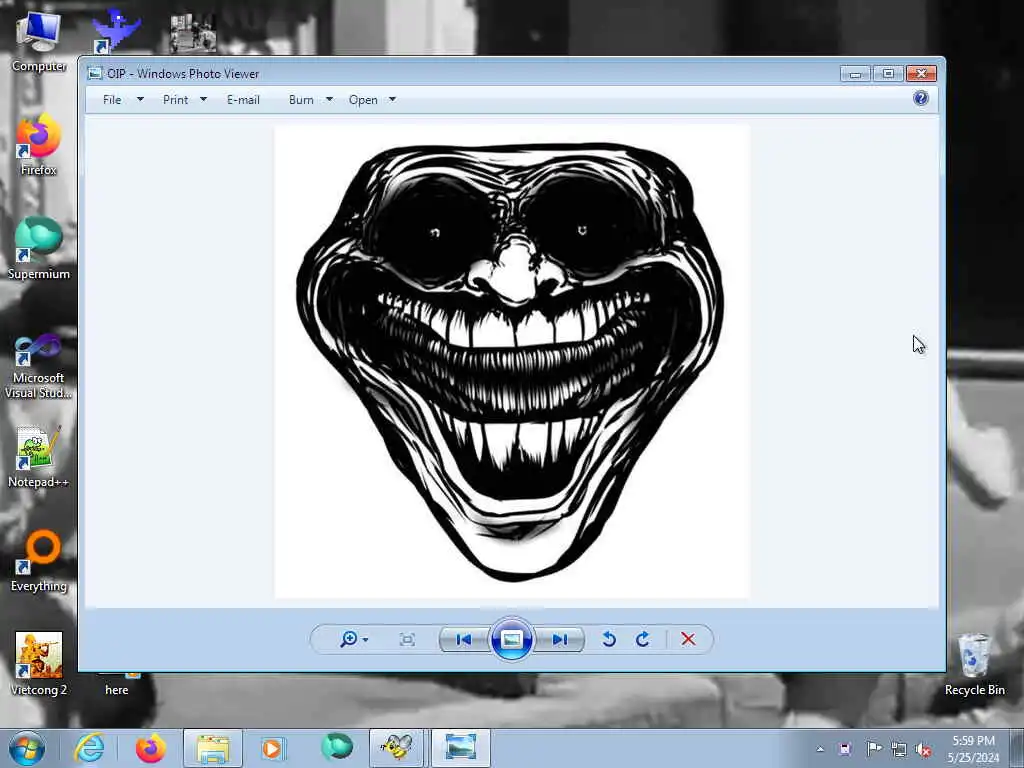Select the Everything desktop shortcut

pyautogui.click(x=39, y=560)
